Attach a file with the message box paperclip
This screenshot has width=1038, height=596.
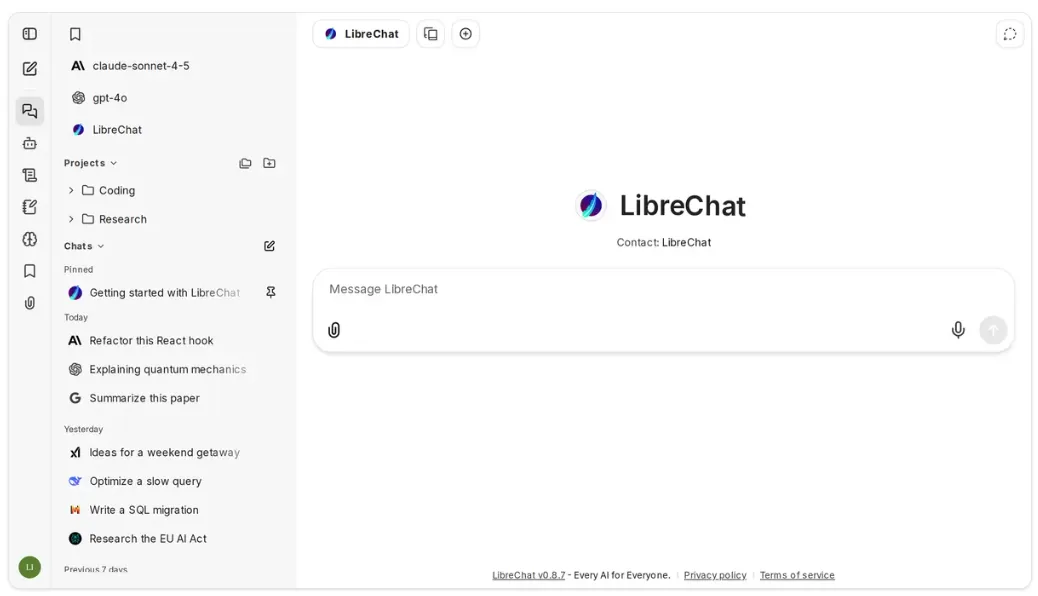point(334,330)
